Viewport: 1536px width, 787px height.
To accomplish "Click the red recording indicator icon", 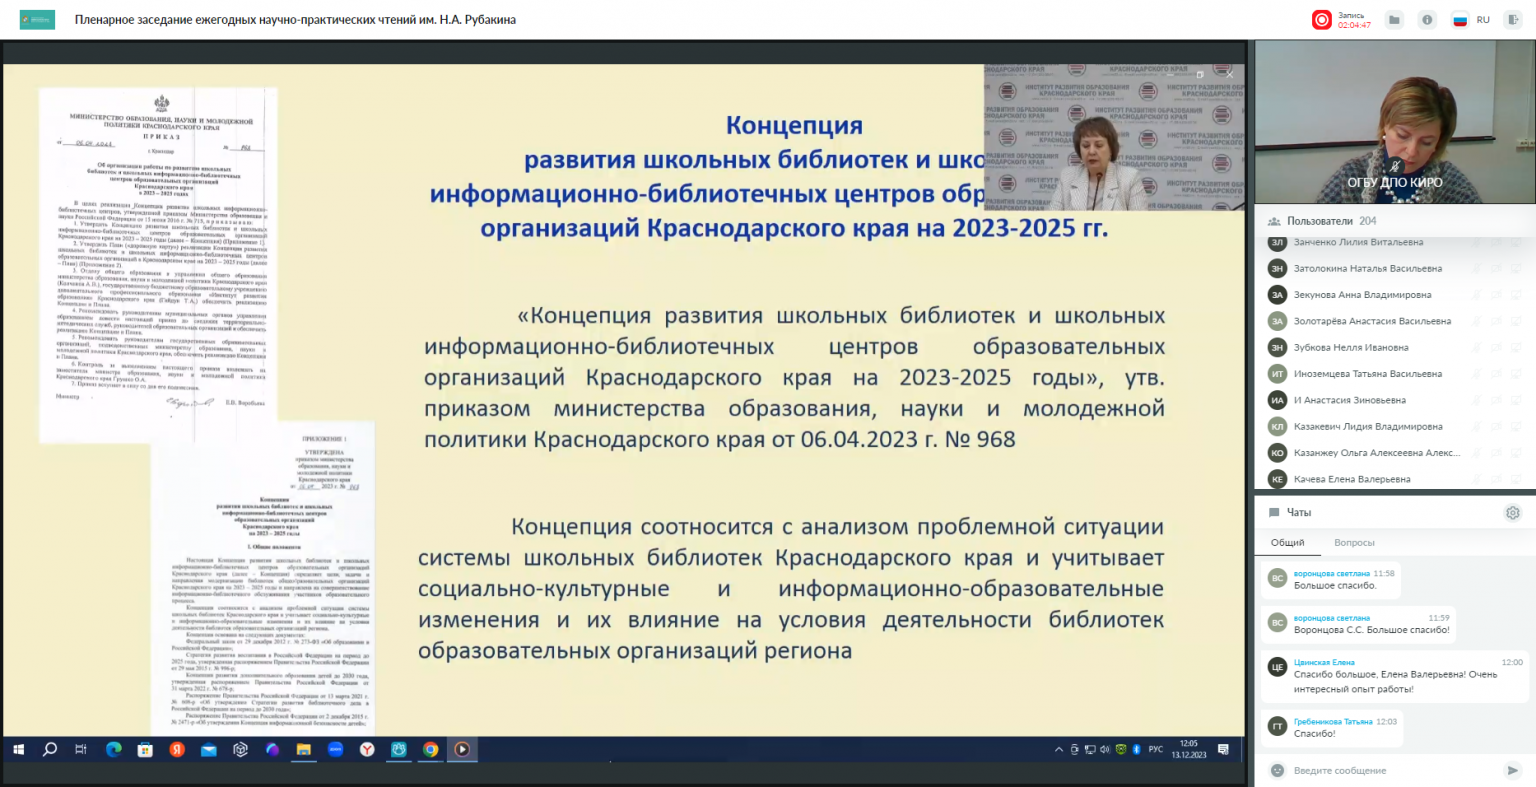I will (1322, 20).
